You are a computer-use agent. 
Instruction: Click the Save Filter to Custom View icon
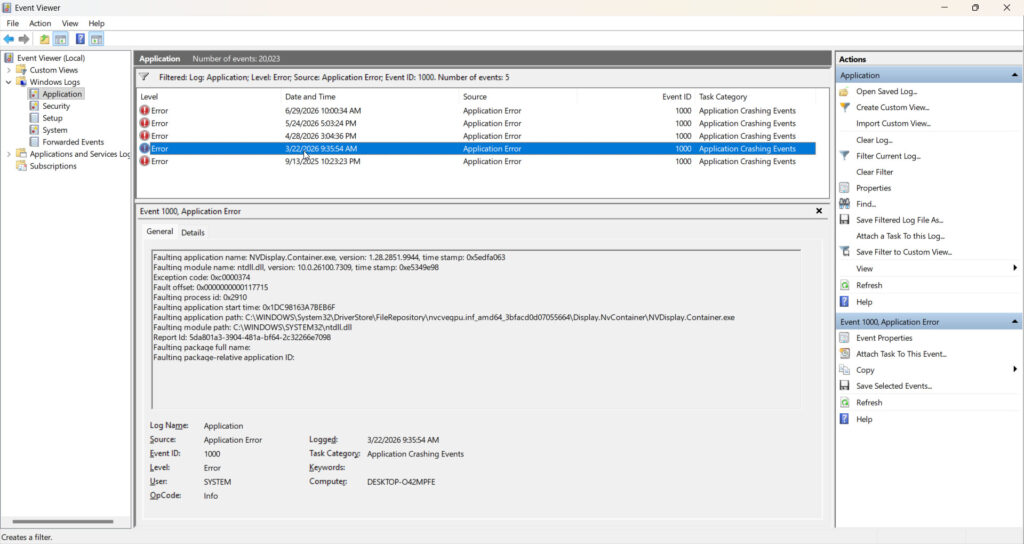844,252
